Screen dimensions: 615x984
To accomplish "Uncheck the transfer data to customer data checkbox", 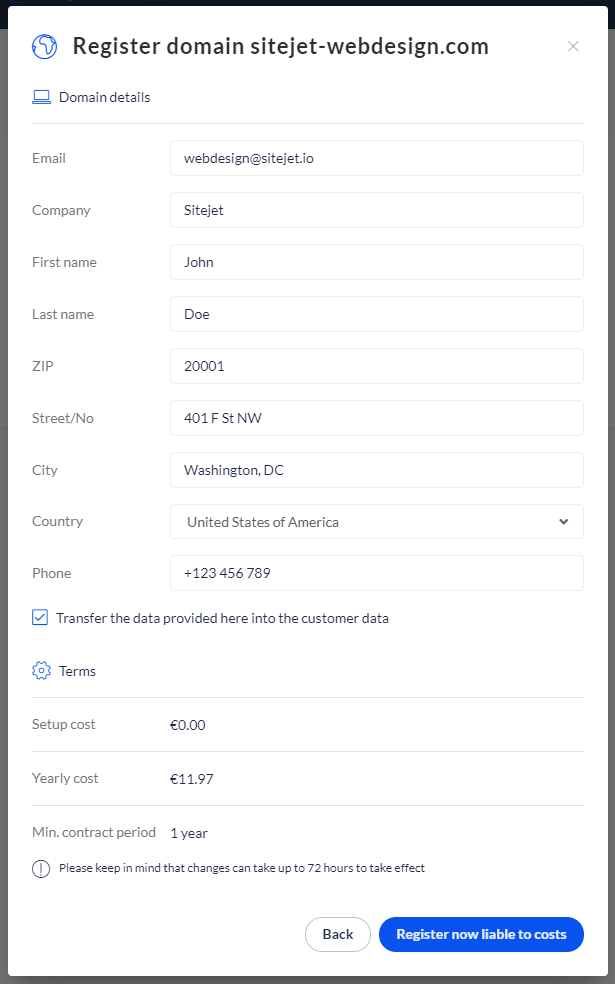I will pyautogui.click(x=40, y=618).
